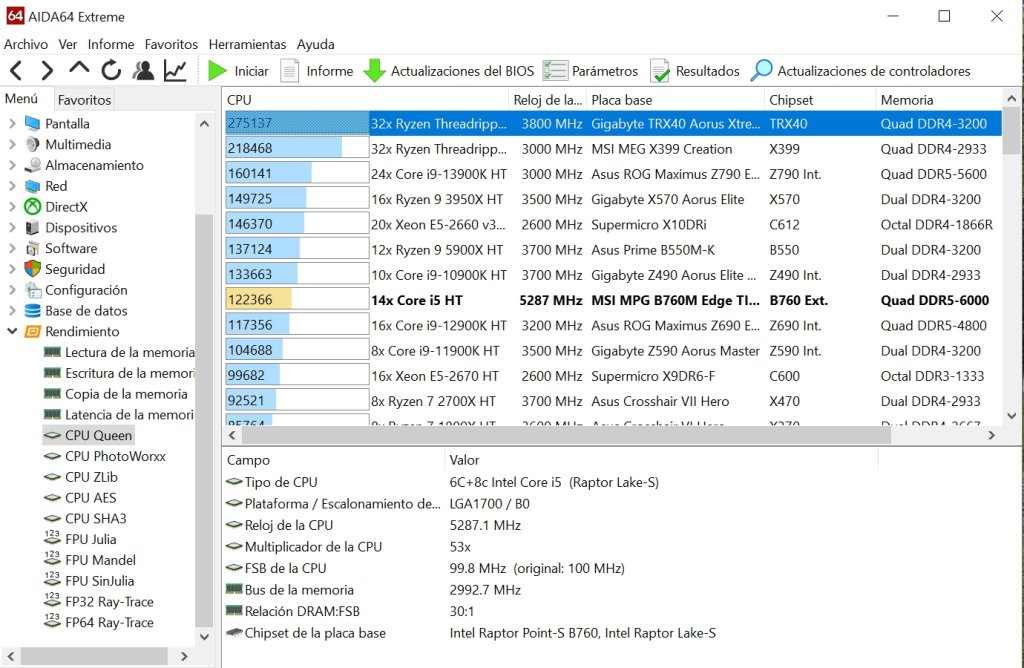Click the Configuración icon in tree

click(32, 290)
